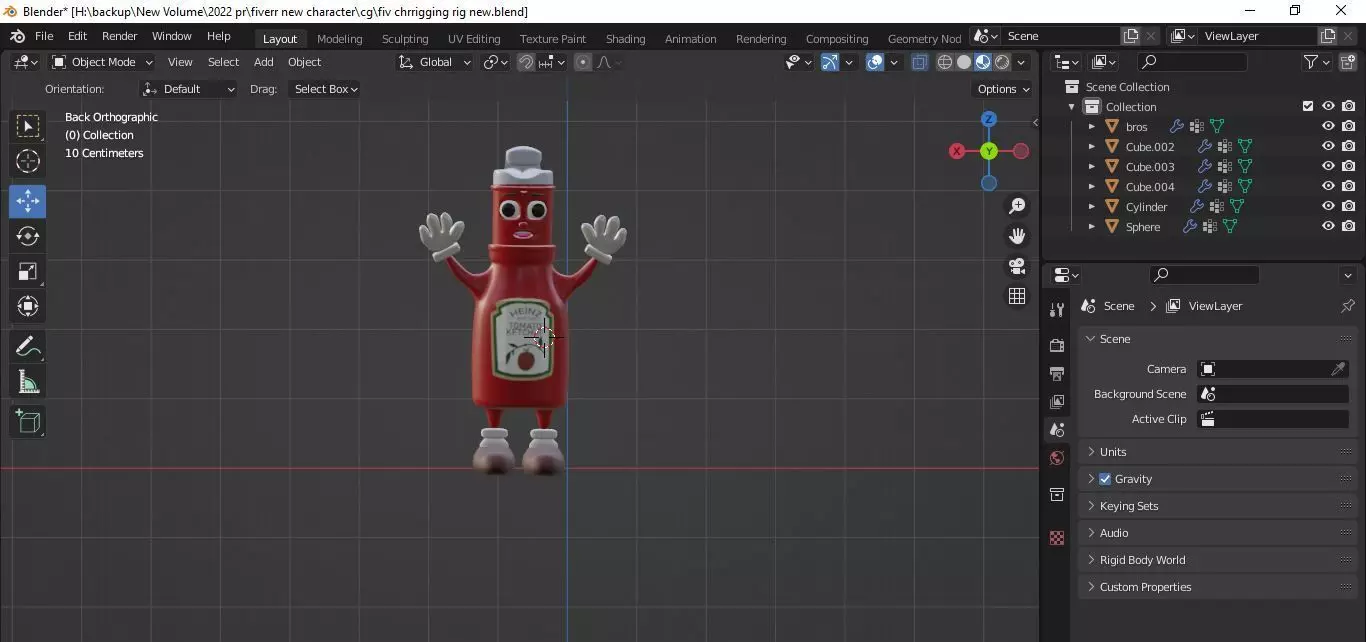This screenshot has width=1366, height=642.
Task: Click the blue Z axis gizmo
Action: pyautogui.click(x=989, y=119)
